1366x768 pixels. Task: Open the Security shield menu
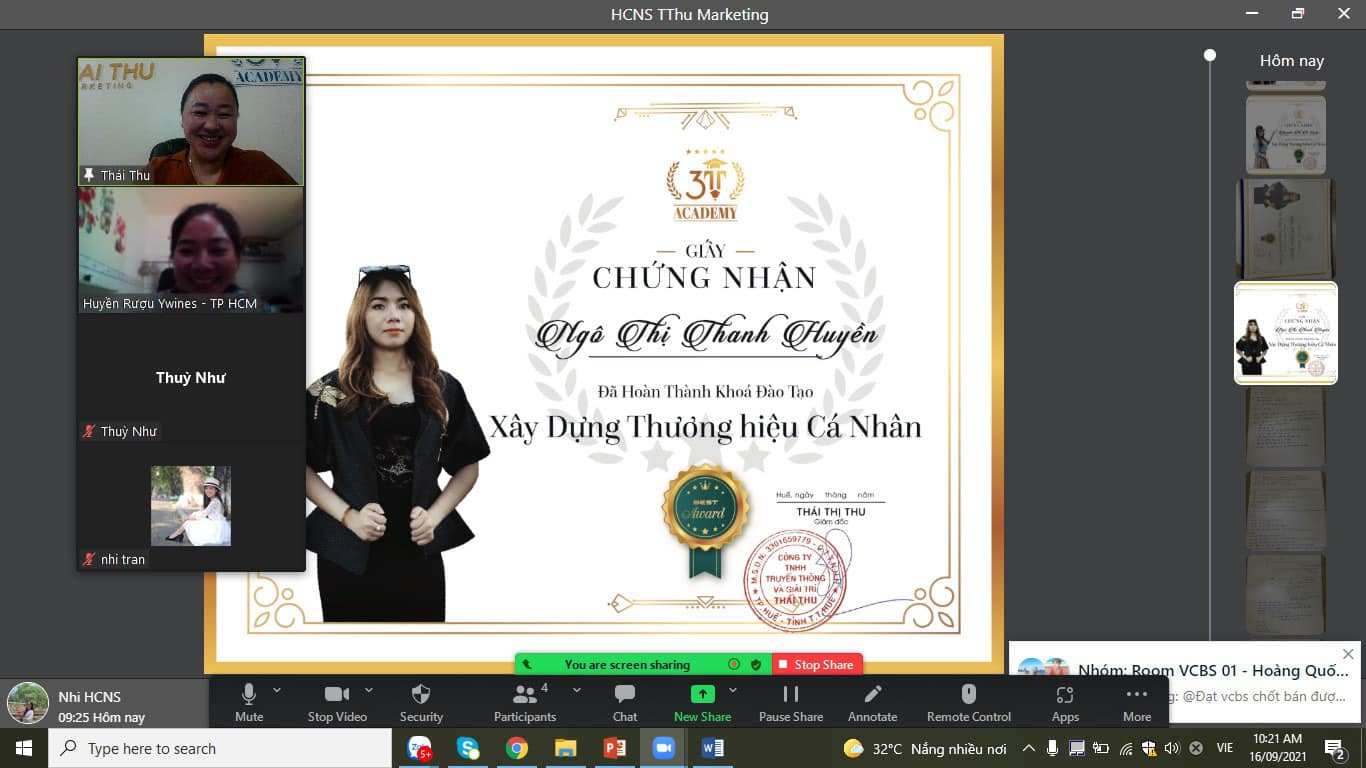(421, 702)
